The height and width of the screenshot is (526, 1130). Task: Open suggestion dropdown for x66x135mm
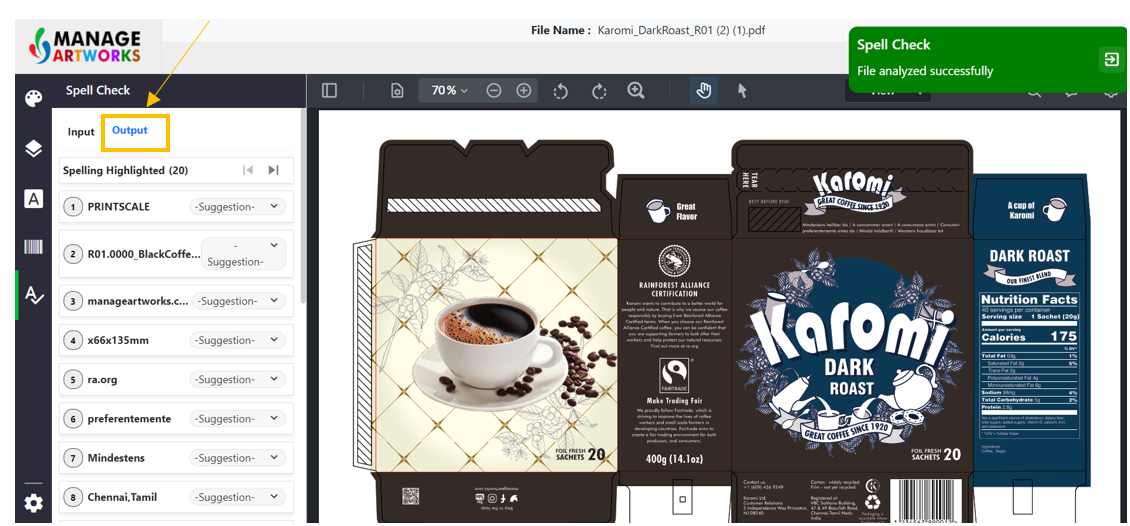pos(238,340)
